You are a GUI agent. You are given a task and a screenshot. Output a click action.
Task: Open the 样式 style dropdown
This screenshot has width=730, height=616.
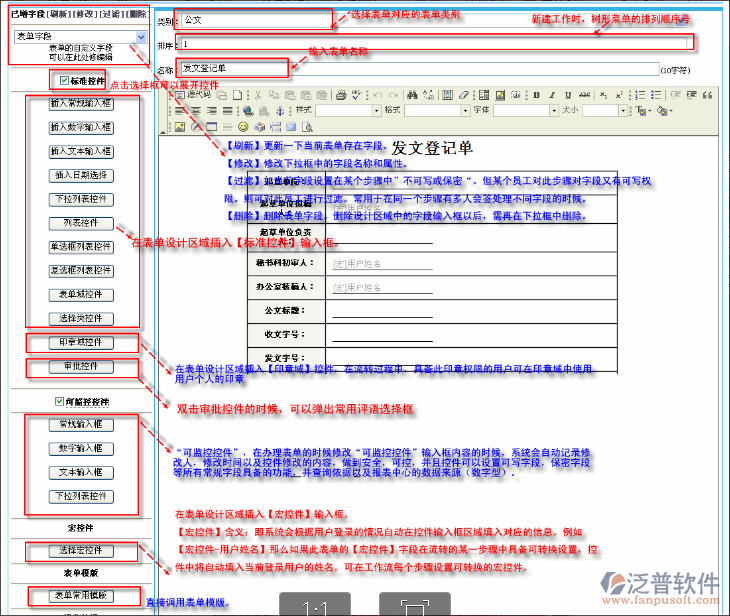coord(348,110)
